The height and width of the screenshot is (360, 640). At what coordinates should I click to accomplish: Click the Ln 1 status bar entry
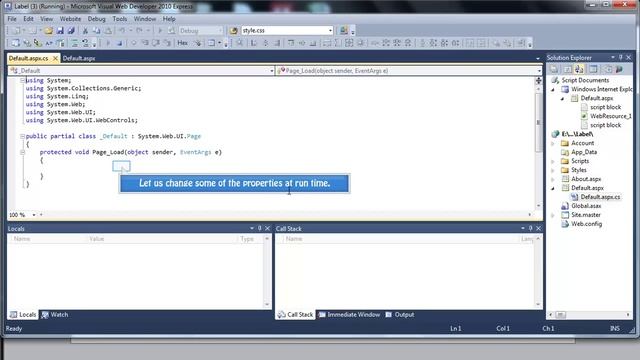(x=456, y=329)
